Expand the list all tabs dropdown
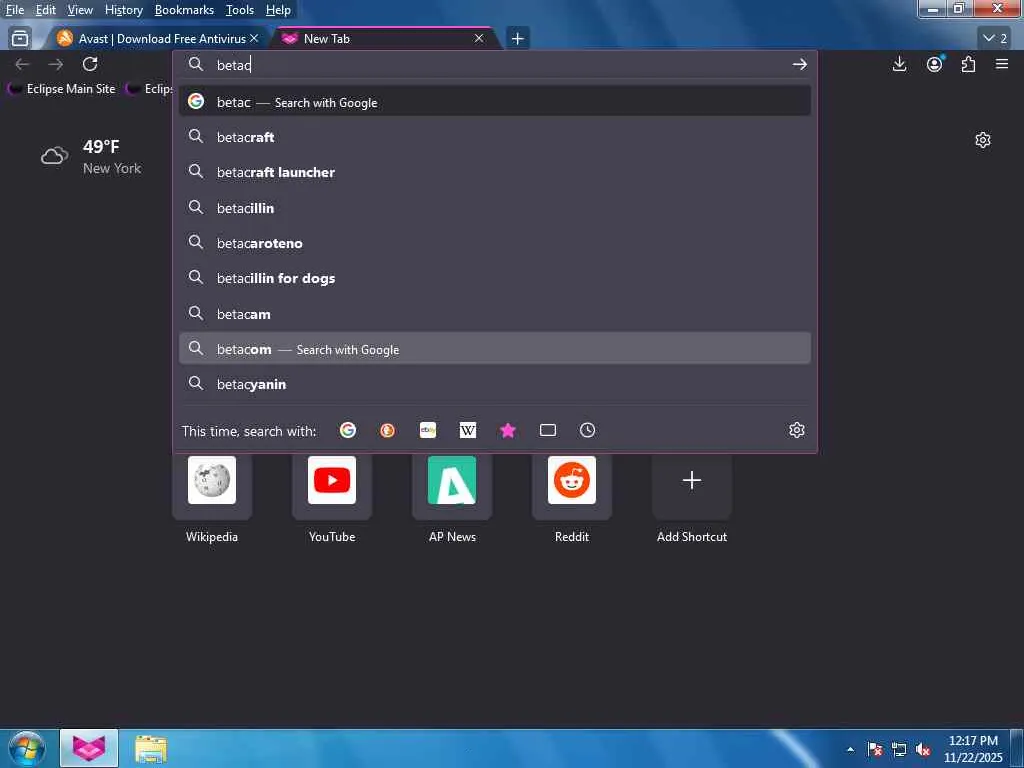1024x768 pixels. 995,39
